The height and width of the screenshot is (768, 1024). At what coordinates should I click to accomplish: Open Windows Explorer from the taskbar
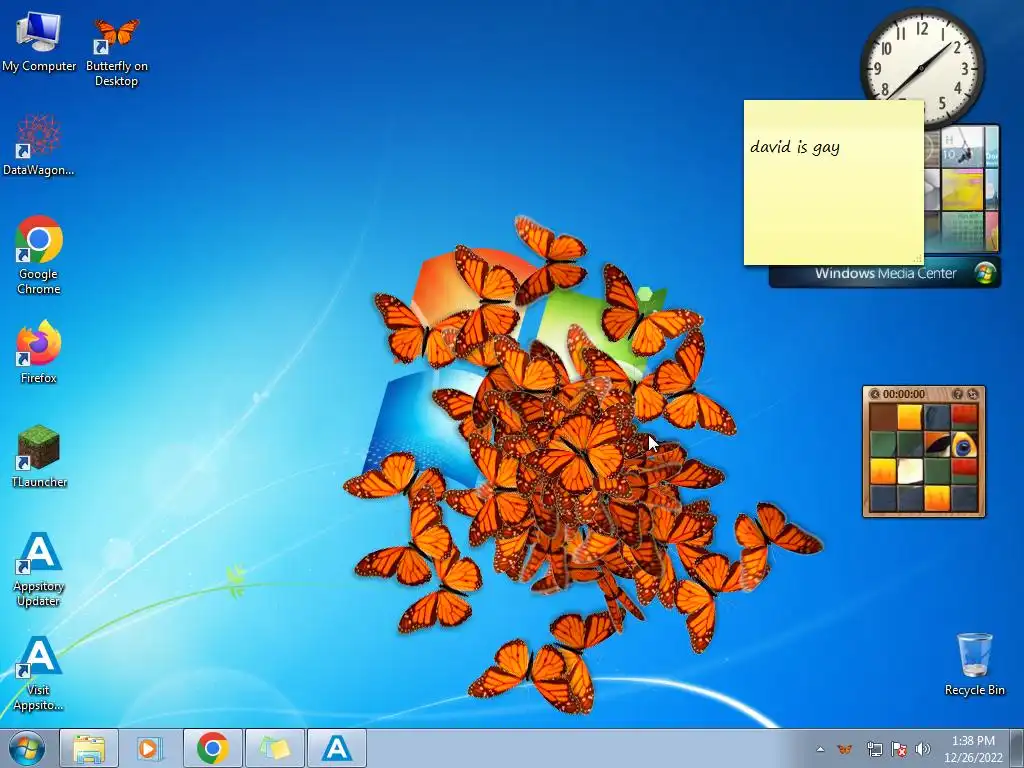click(89, 748)
